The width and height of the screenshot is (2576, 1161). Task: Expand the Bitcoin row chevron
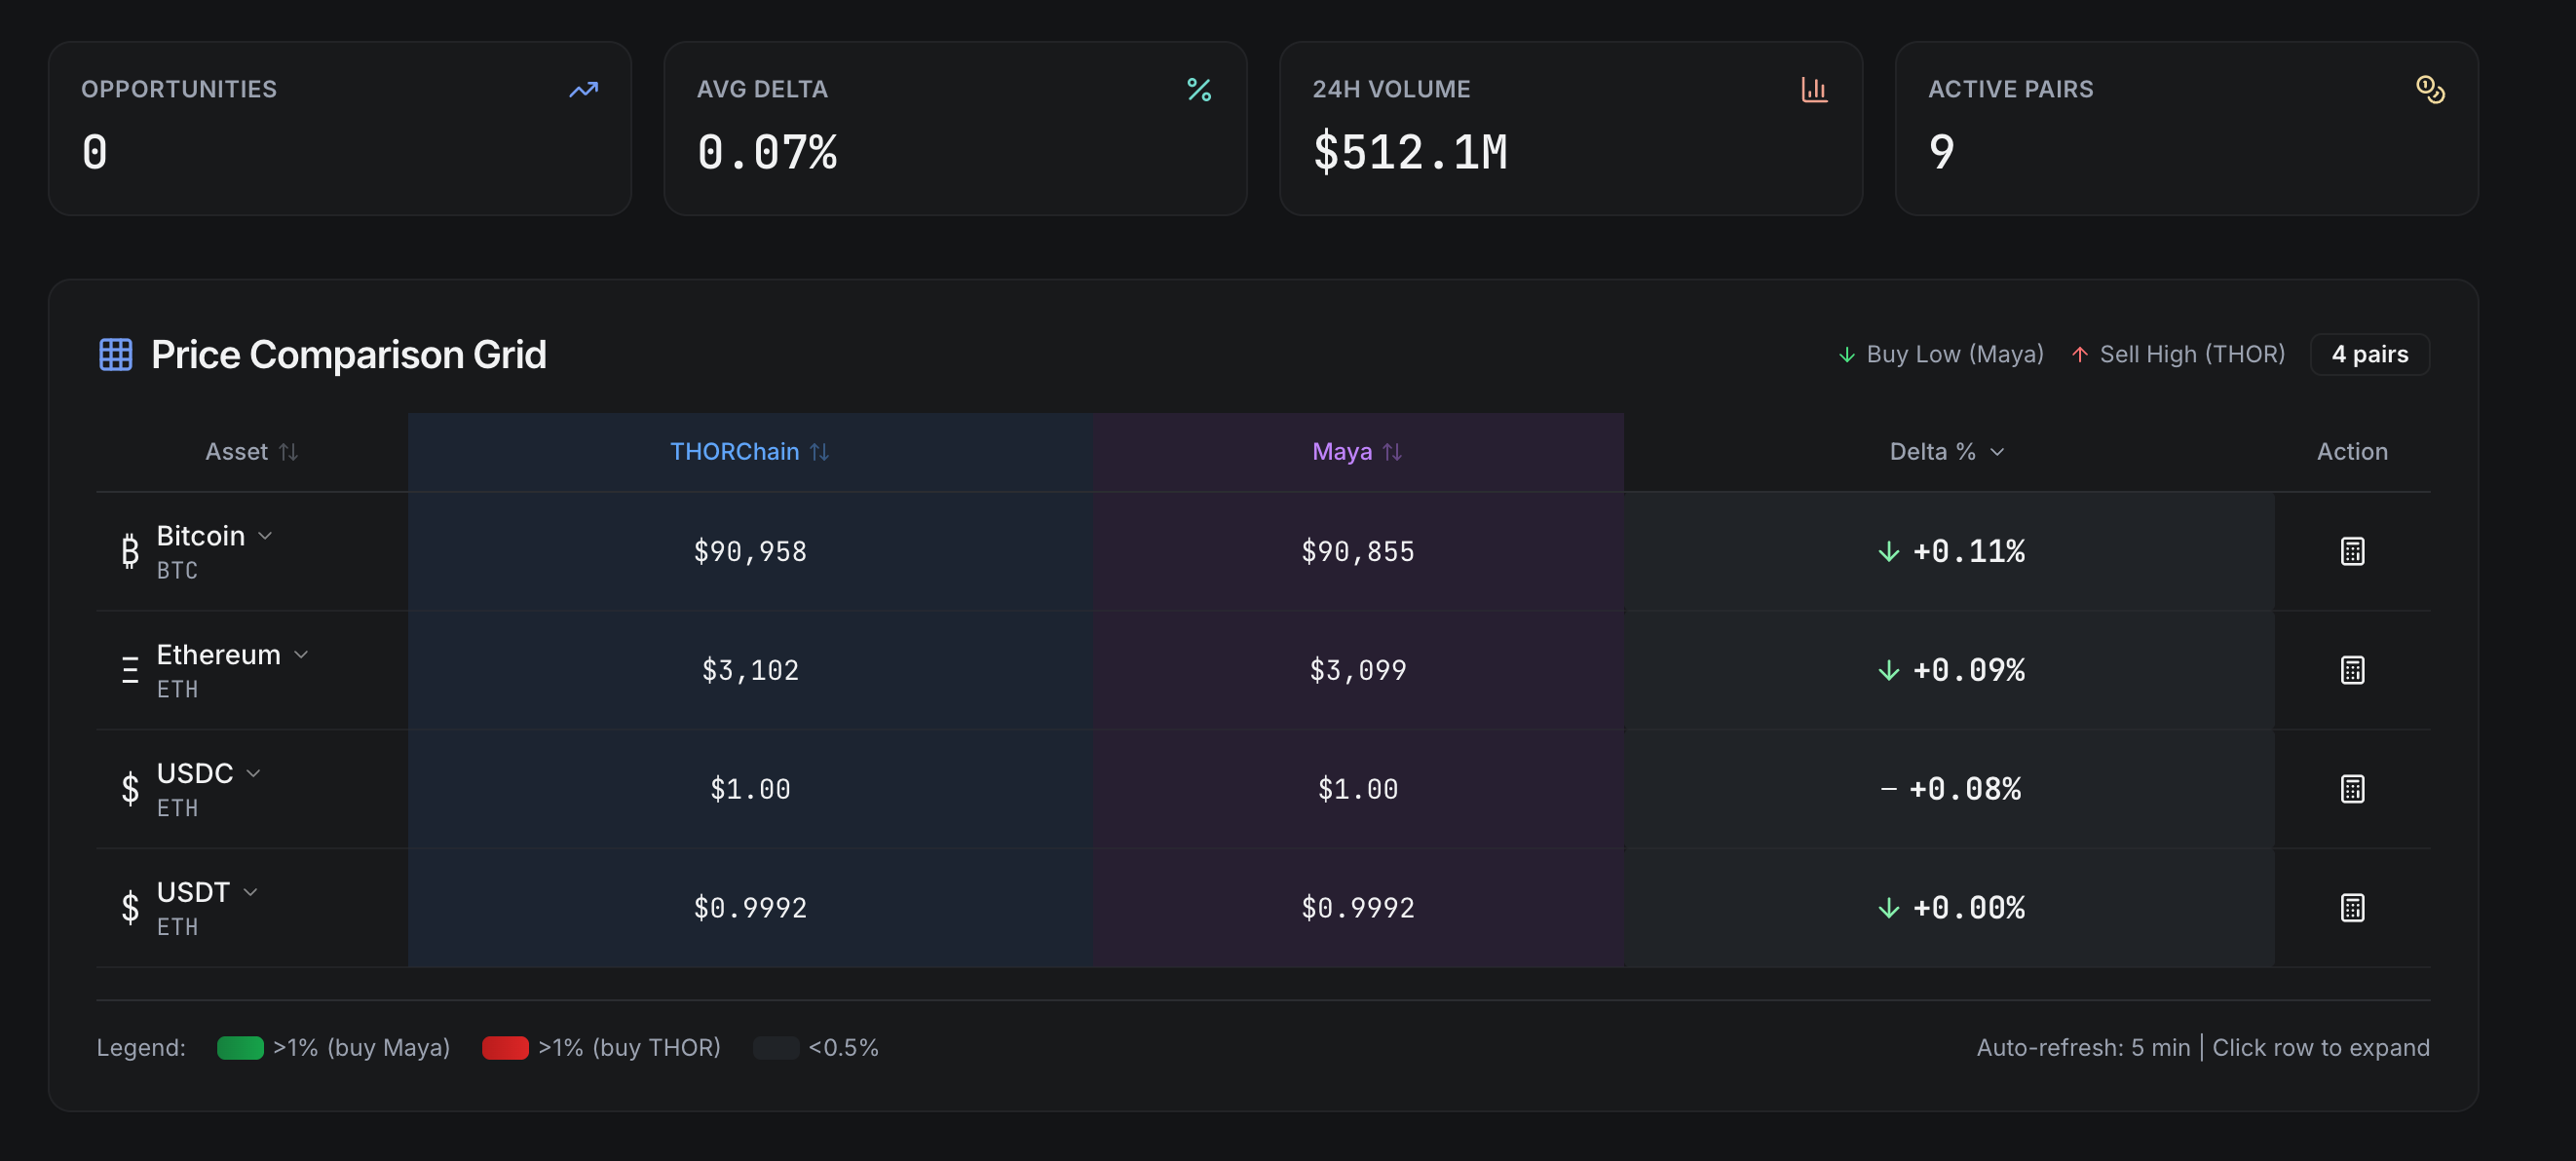[x=265, y=536]
